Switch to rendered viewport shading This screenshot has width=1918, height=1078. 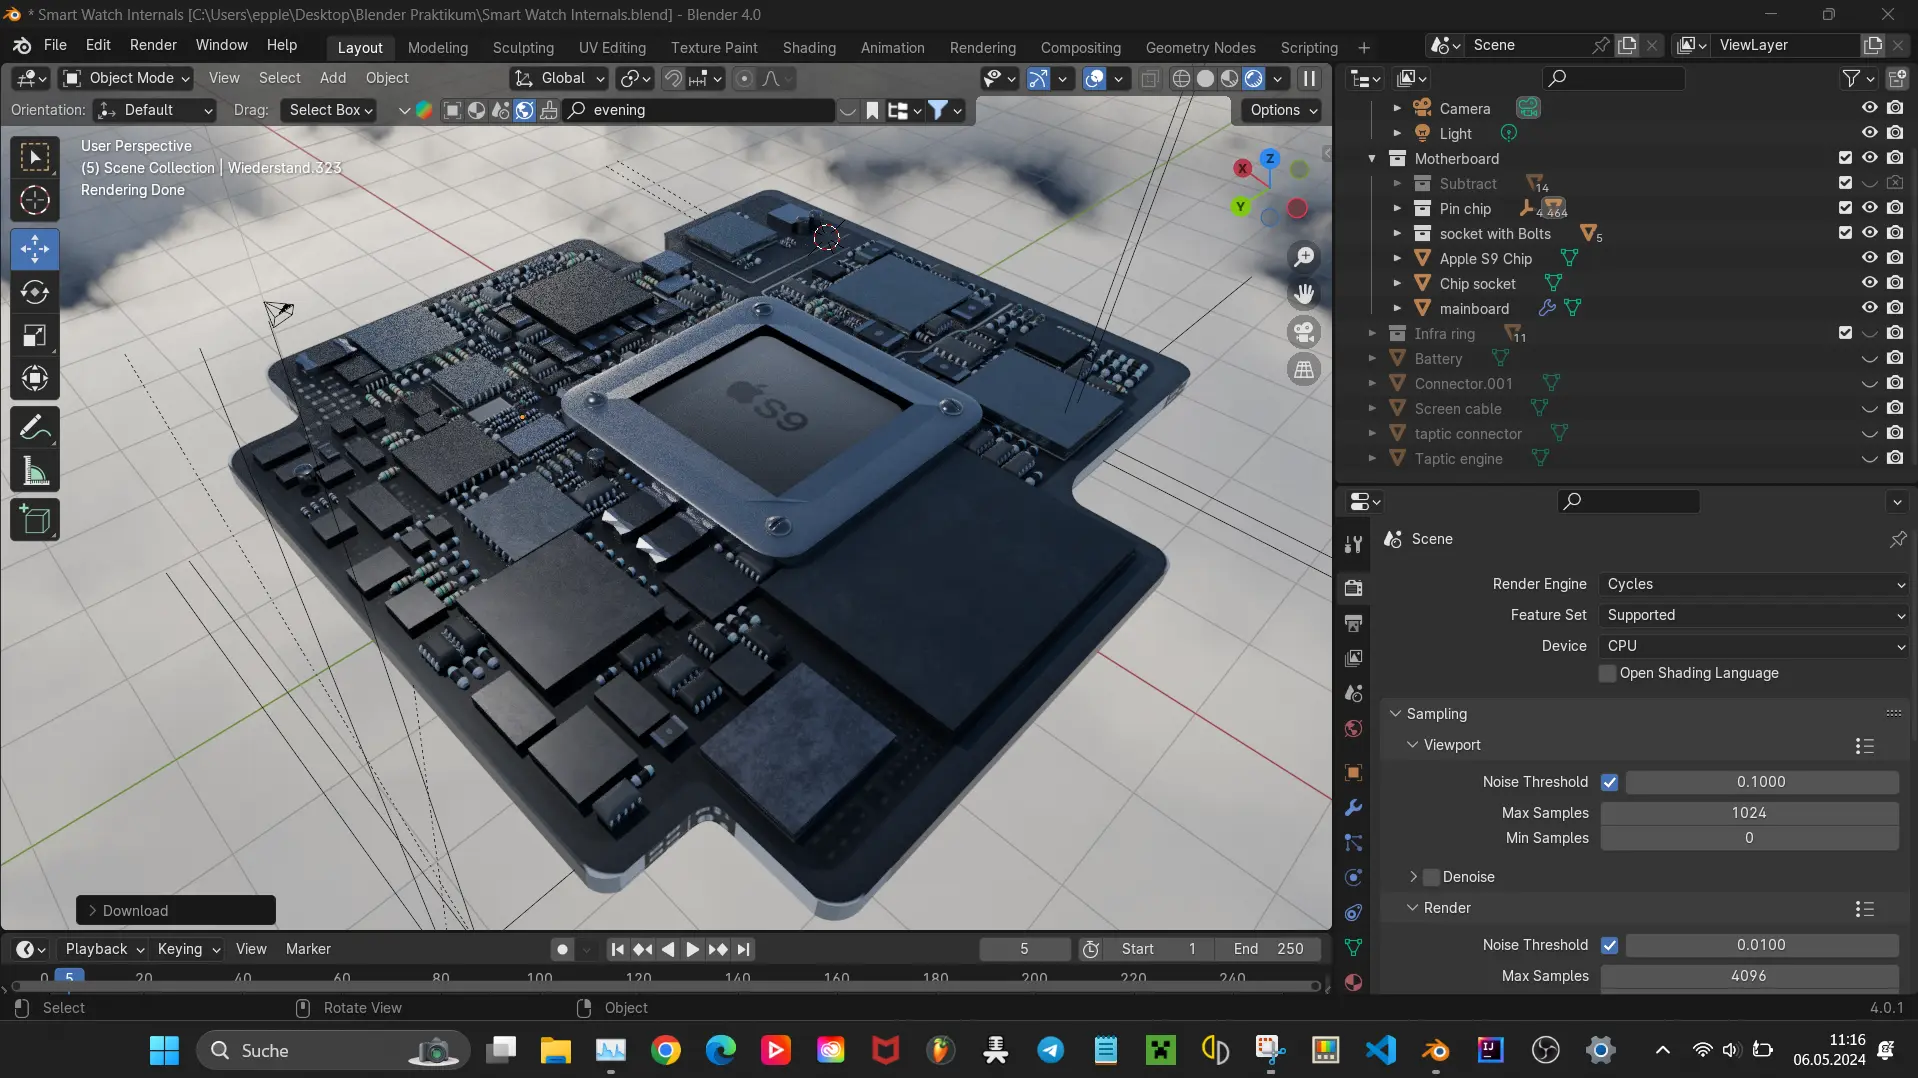[1254, 79]
